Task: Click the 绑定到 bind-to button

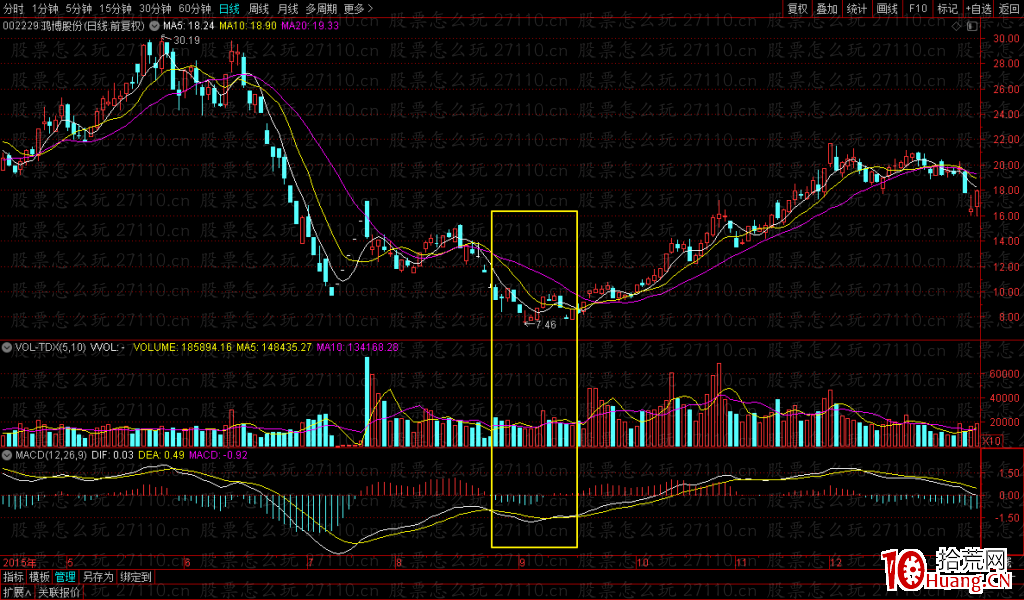Action: coord(136,577)
